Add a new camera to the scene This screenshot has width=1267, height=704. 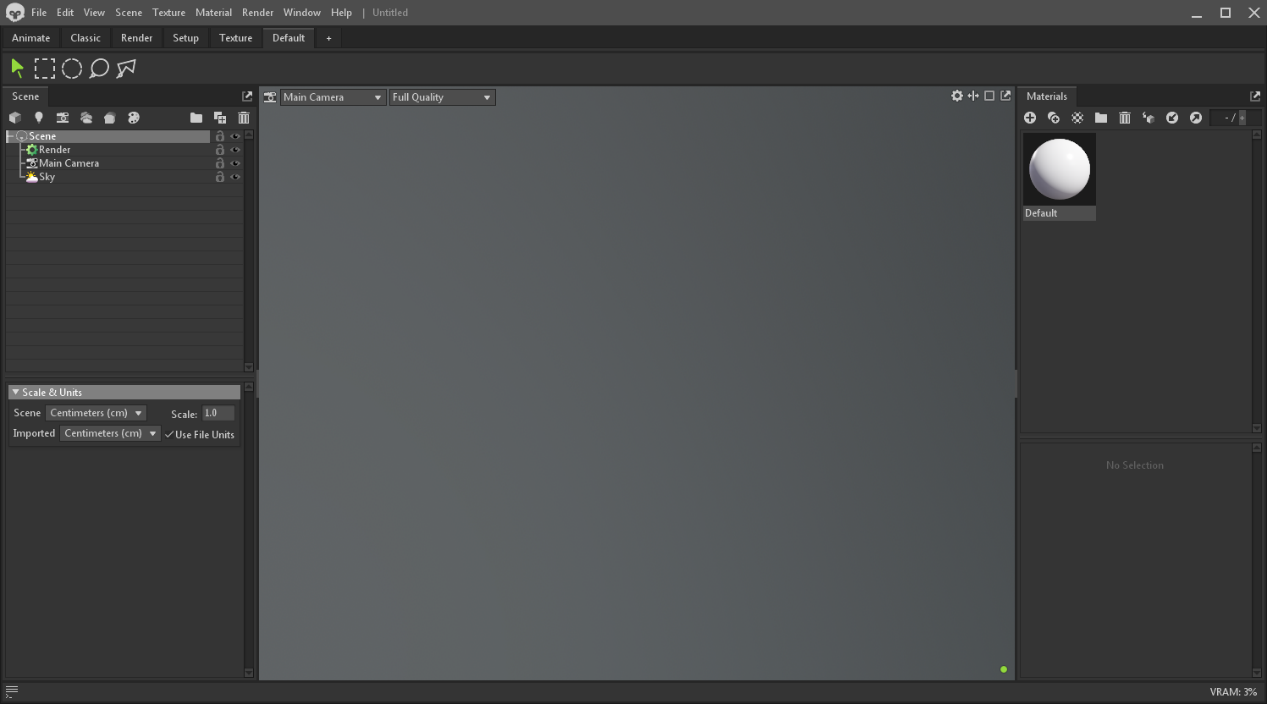(62, 118)
